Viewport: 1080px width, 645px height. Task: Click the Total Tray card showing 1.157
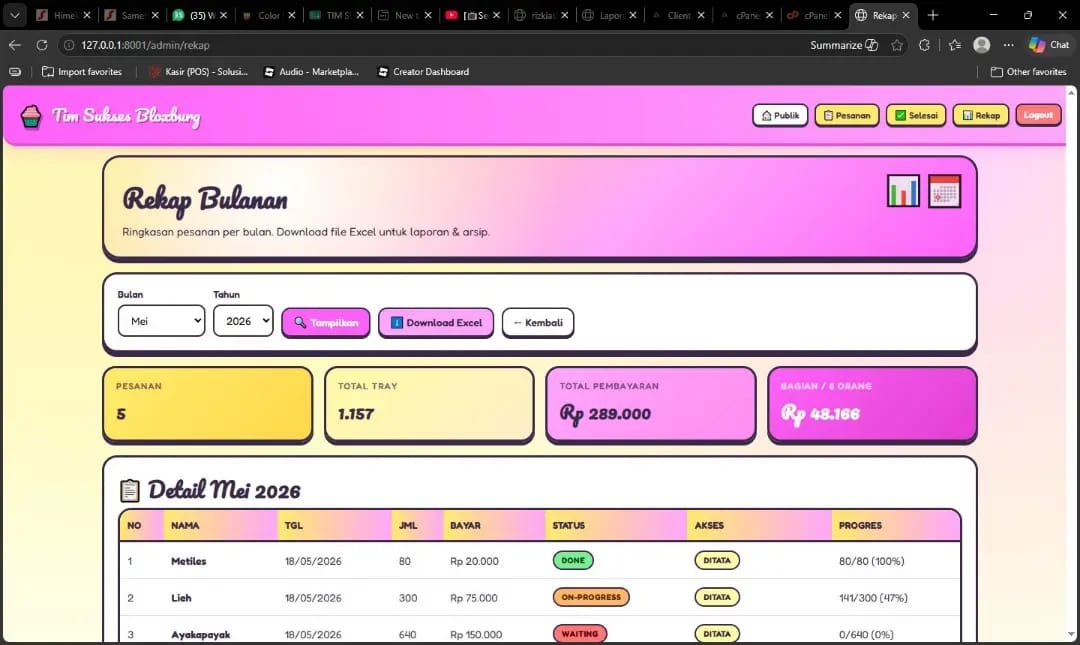point(429,404)
